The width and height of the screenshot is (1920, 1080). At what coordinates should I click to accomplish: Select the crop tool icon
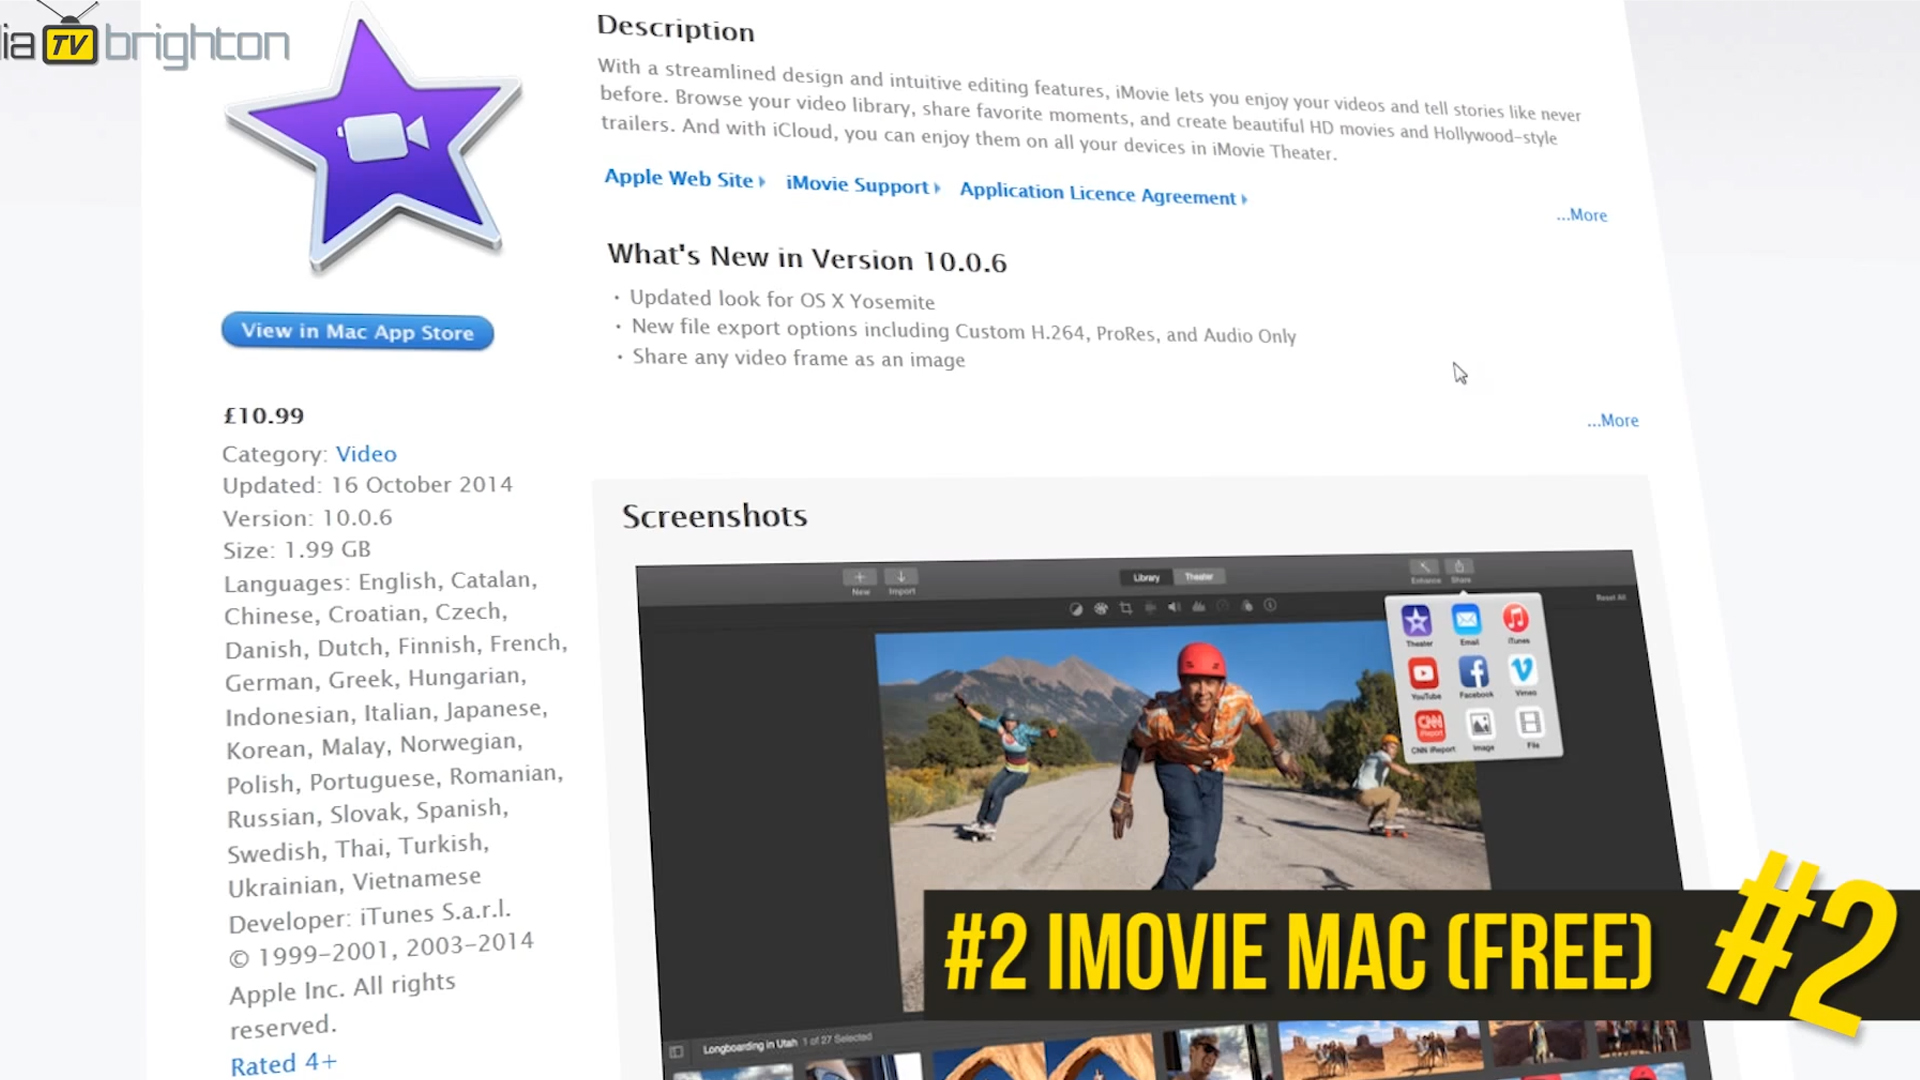(1126, 608)
